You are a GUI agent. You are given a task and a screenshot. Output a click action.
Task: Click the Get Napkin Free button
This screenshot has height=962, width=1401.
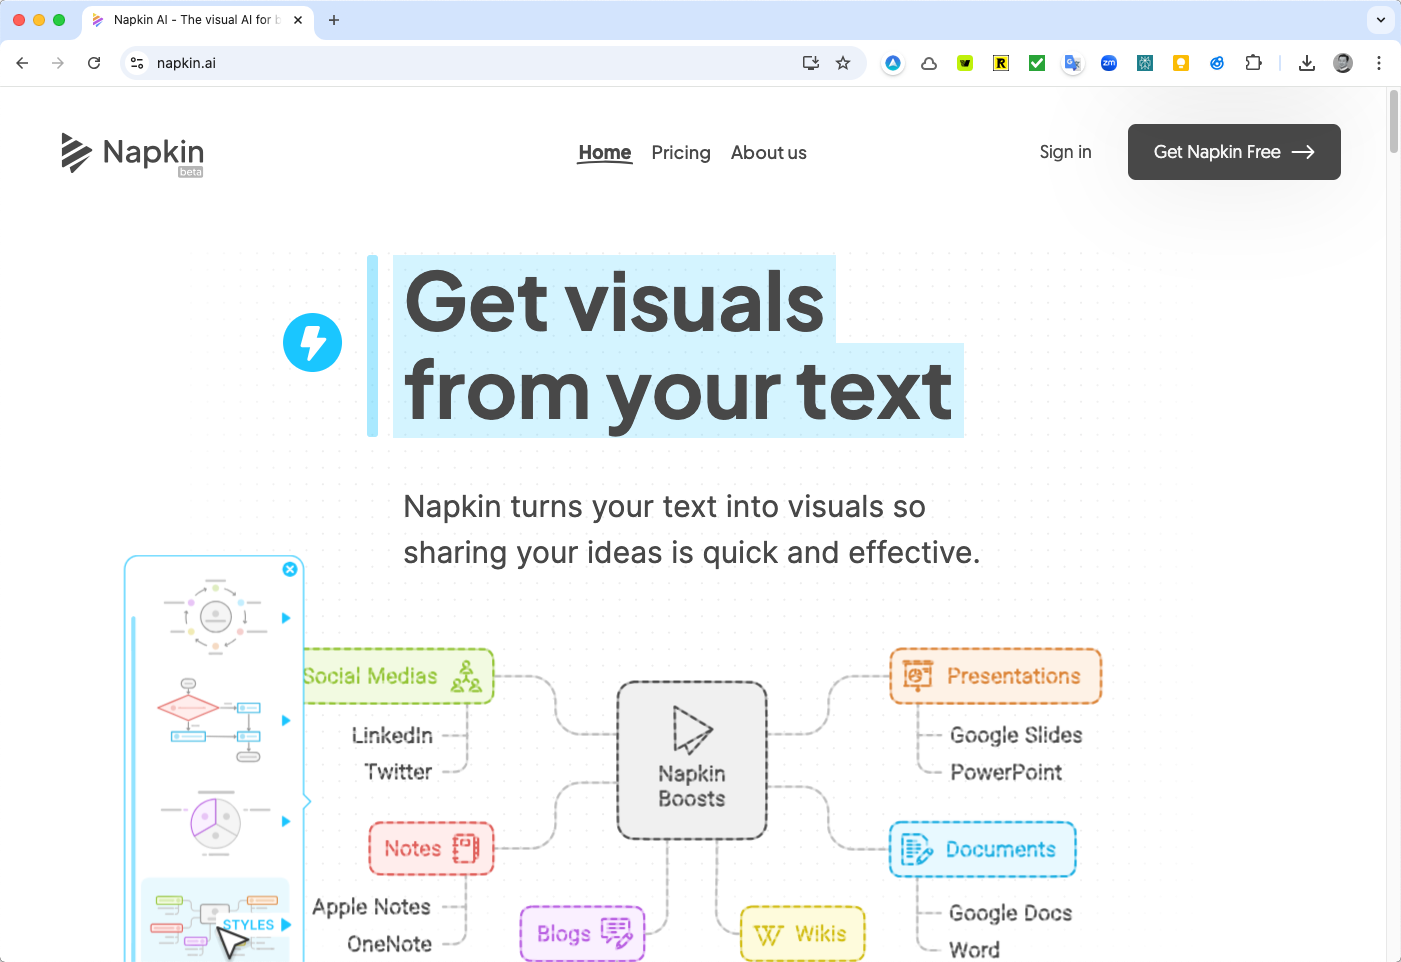pos(1233,152)
